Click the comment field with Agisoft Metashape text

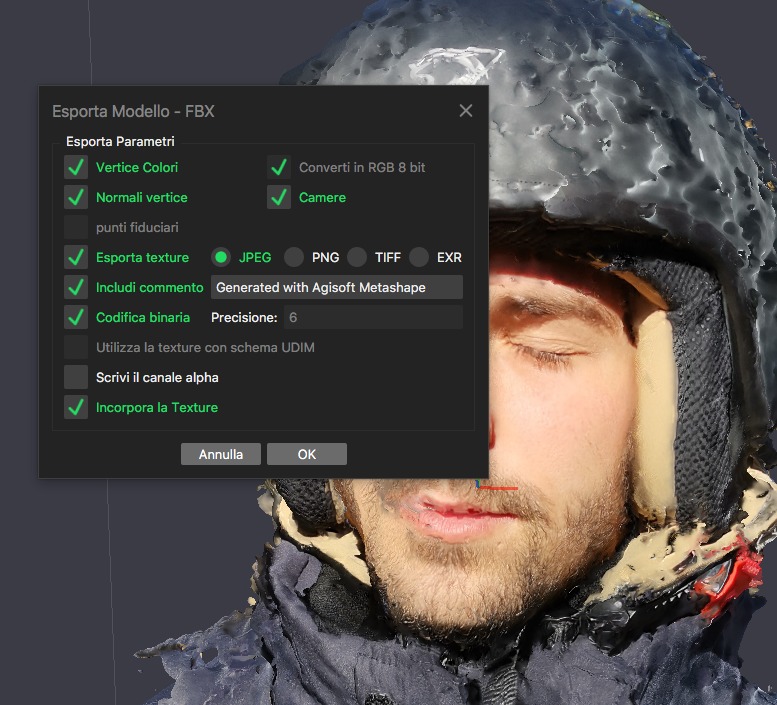point(337,287)
